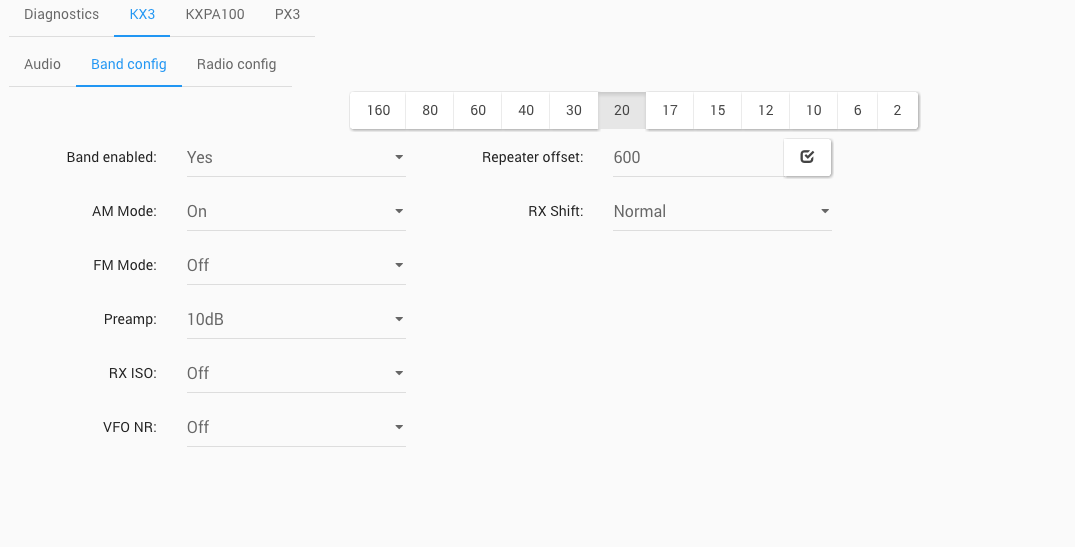
Task: Expand the RX Shift dropdown showing Normal
Action: point(722,212)
